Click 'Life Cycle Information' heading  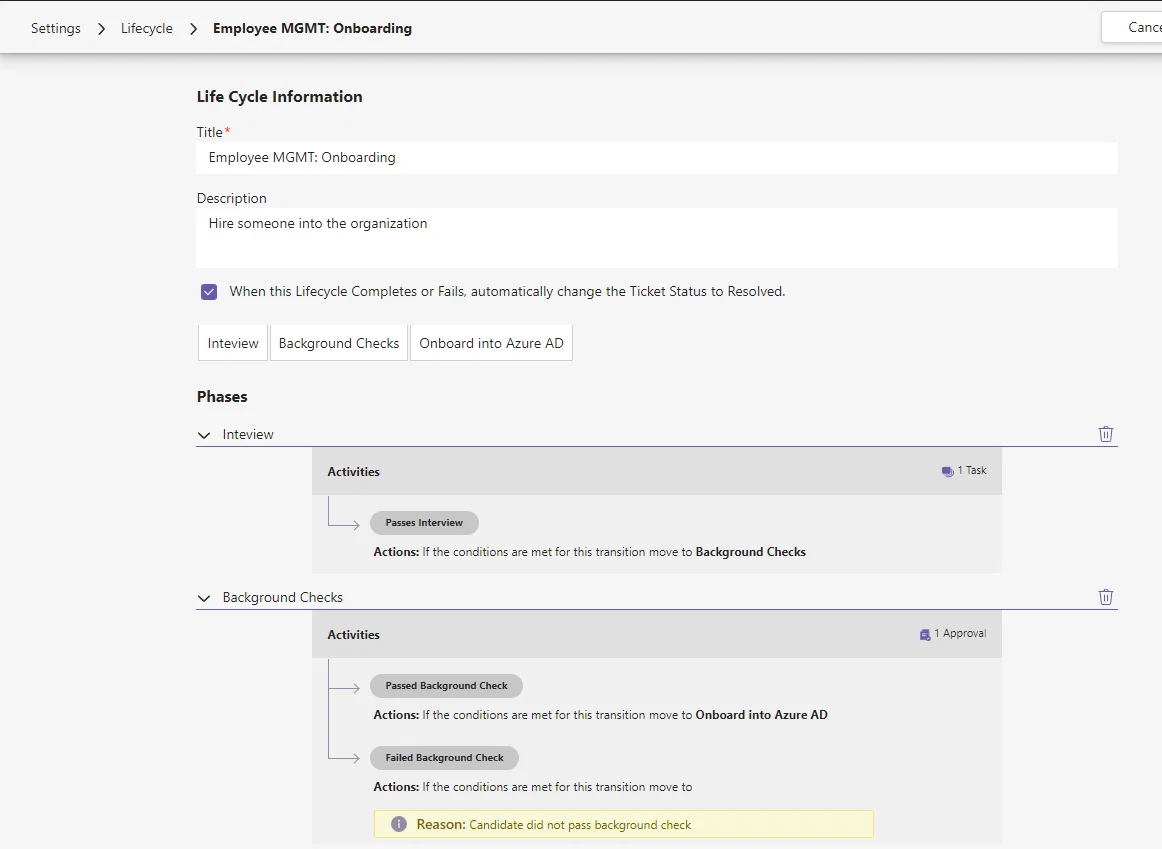[x=279, y=96]
